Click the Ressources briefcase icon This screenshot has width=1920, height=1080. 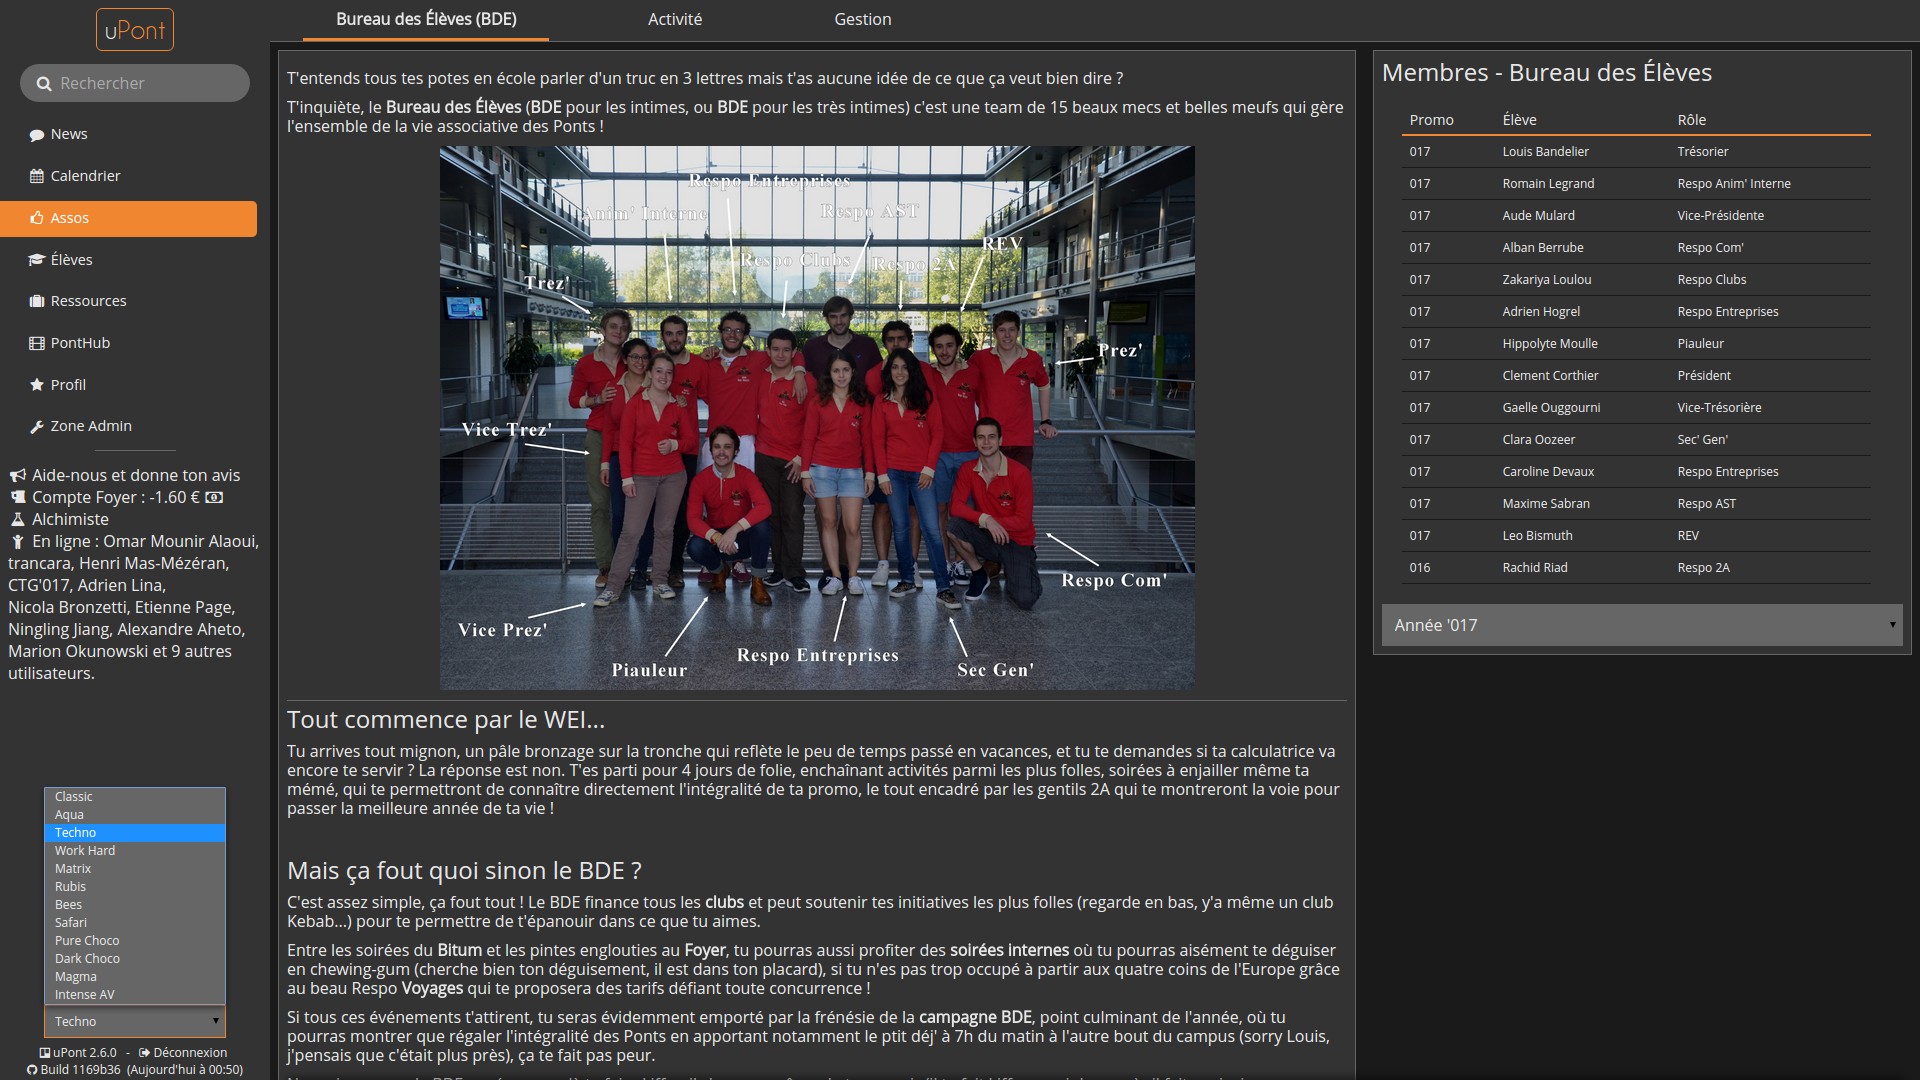click(37, 301)
